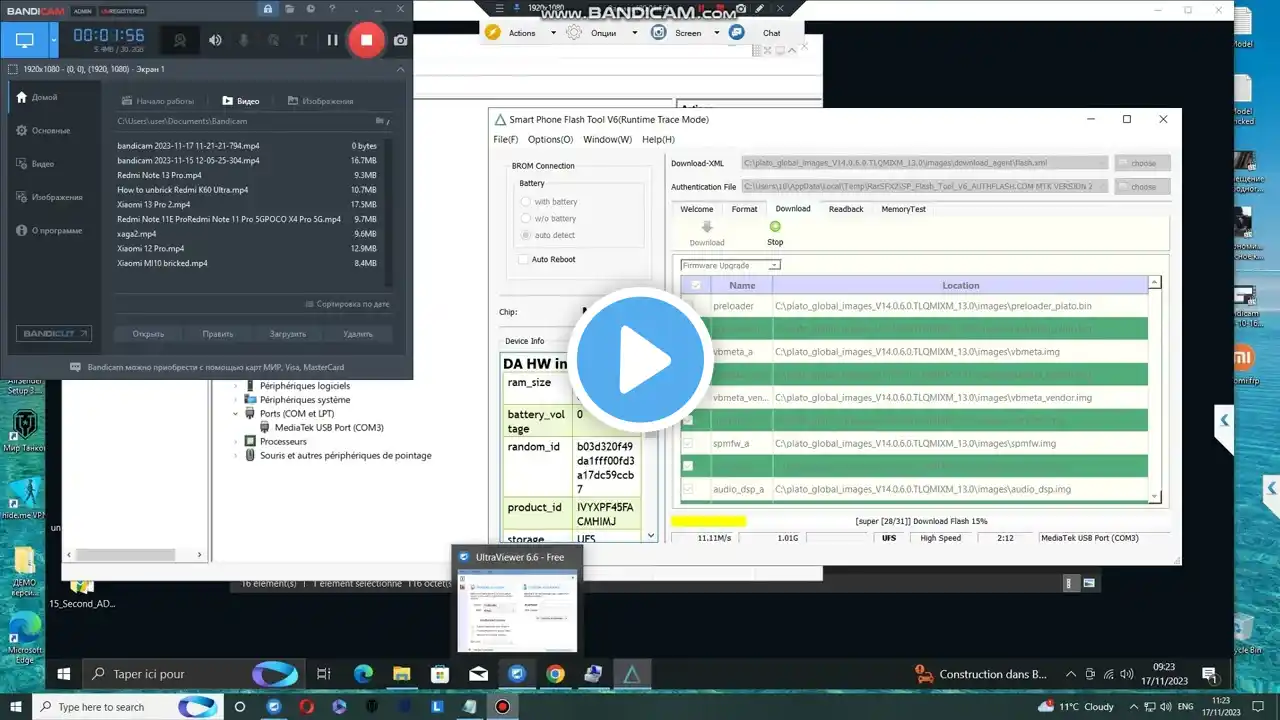Viewport: 1280px width, 720px height.
Task: Click the Download-XML path field
Action: tap(925, 163)
